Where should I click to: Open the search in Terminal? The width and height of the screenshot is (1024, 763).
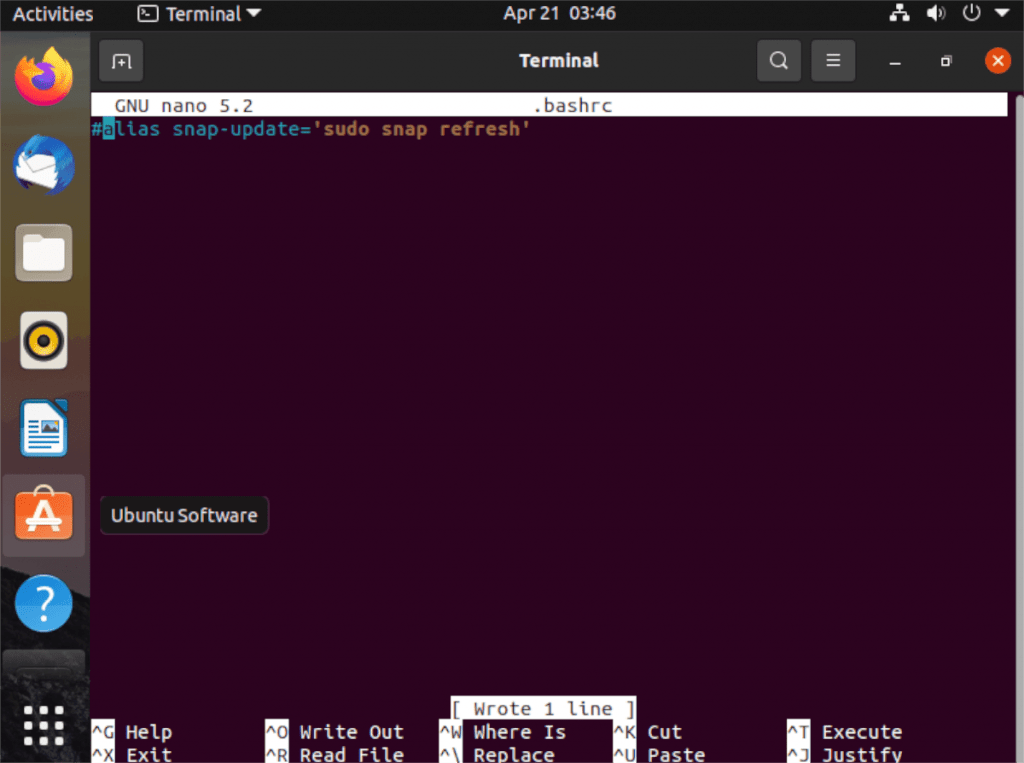778,60
